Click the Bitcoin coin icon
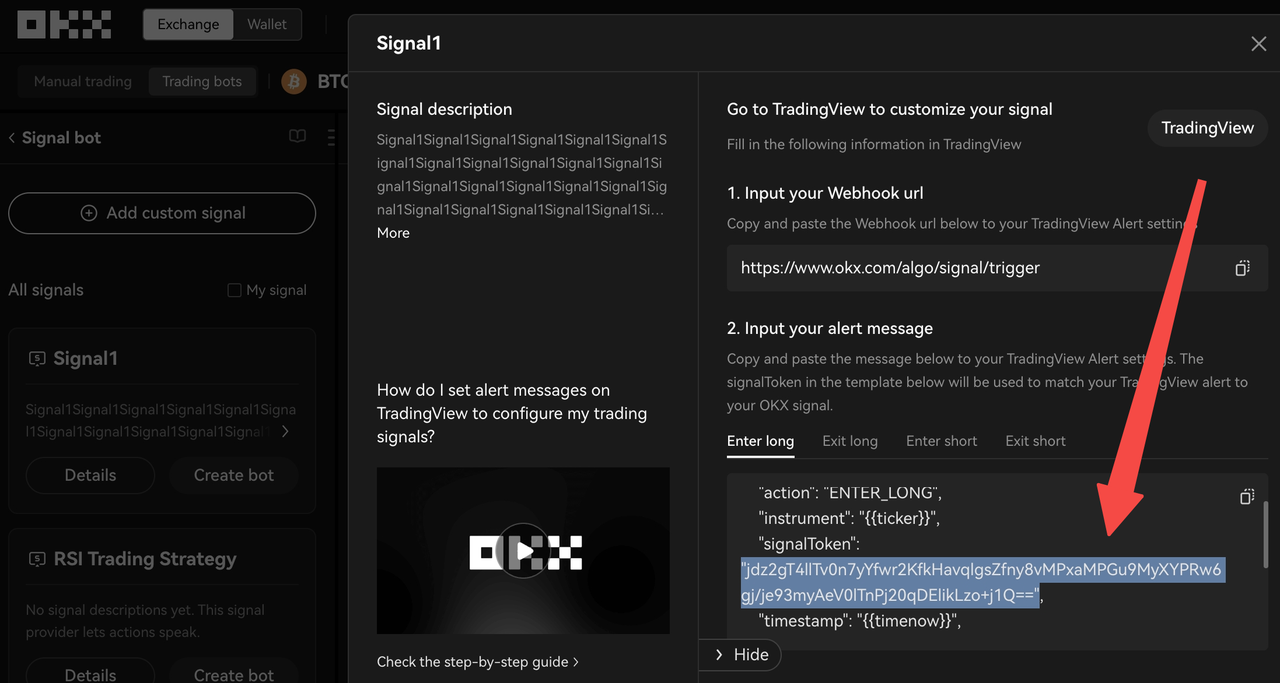Image resolution: width=1280 pixels, height=683 pixels. (292, 81)
